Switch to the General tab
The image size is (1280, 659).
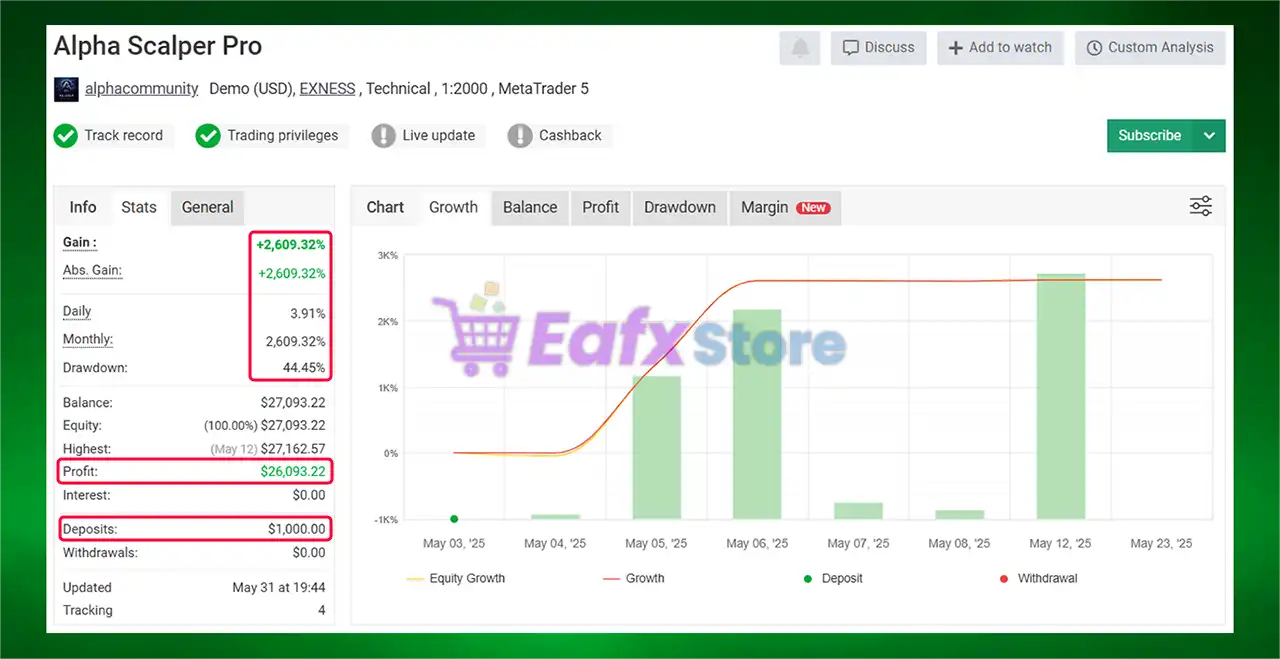click(x=208, y=207)
